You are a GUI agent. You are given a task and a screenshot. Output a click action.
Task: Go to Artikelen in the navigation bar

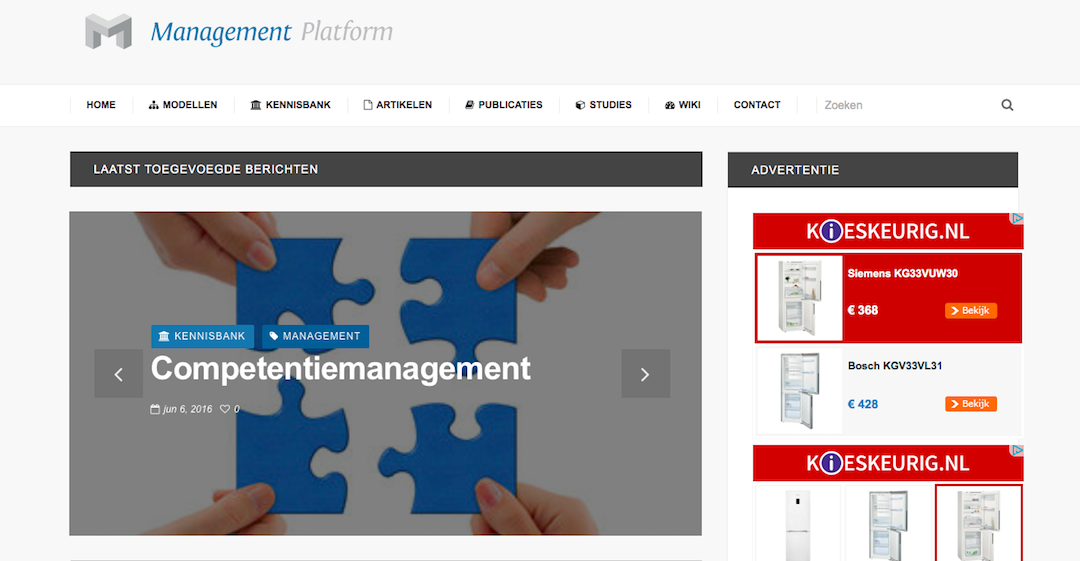coord(397,105)
